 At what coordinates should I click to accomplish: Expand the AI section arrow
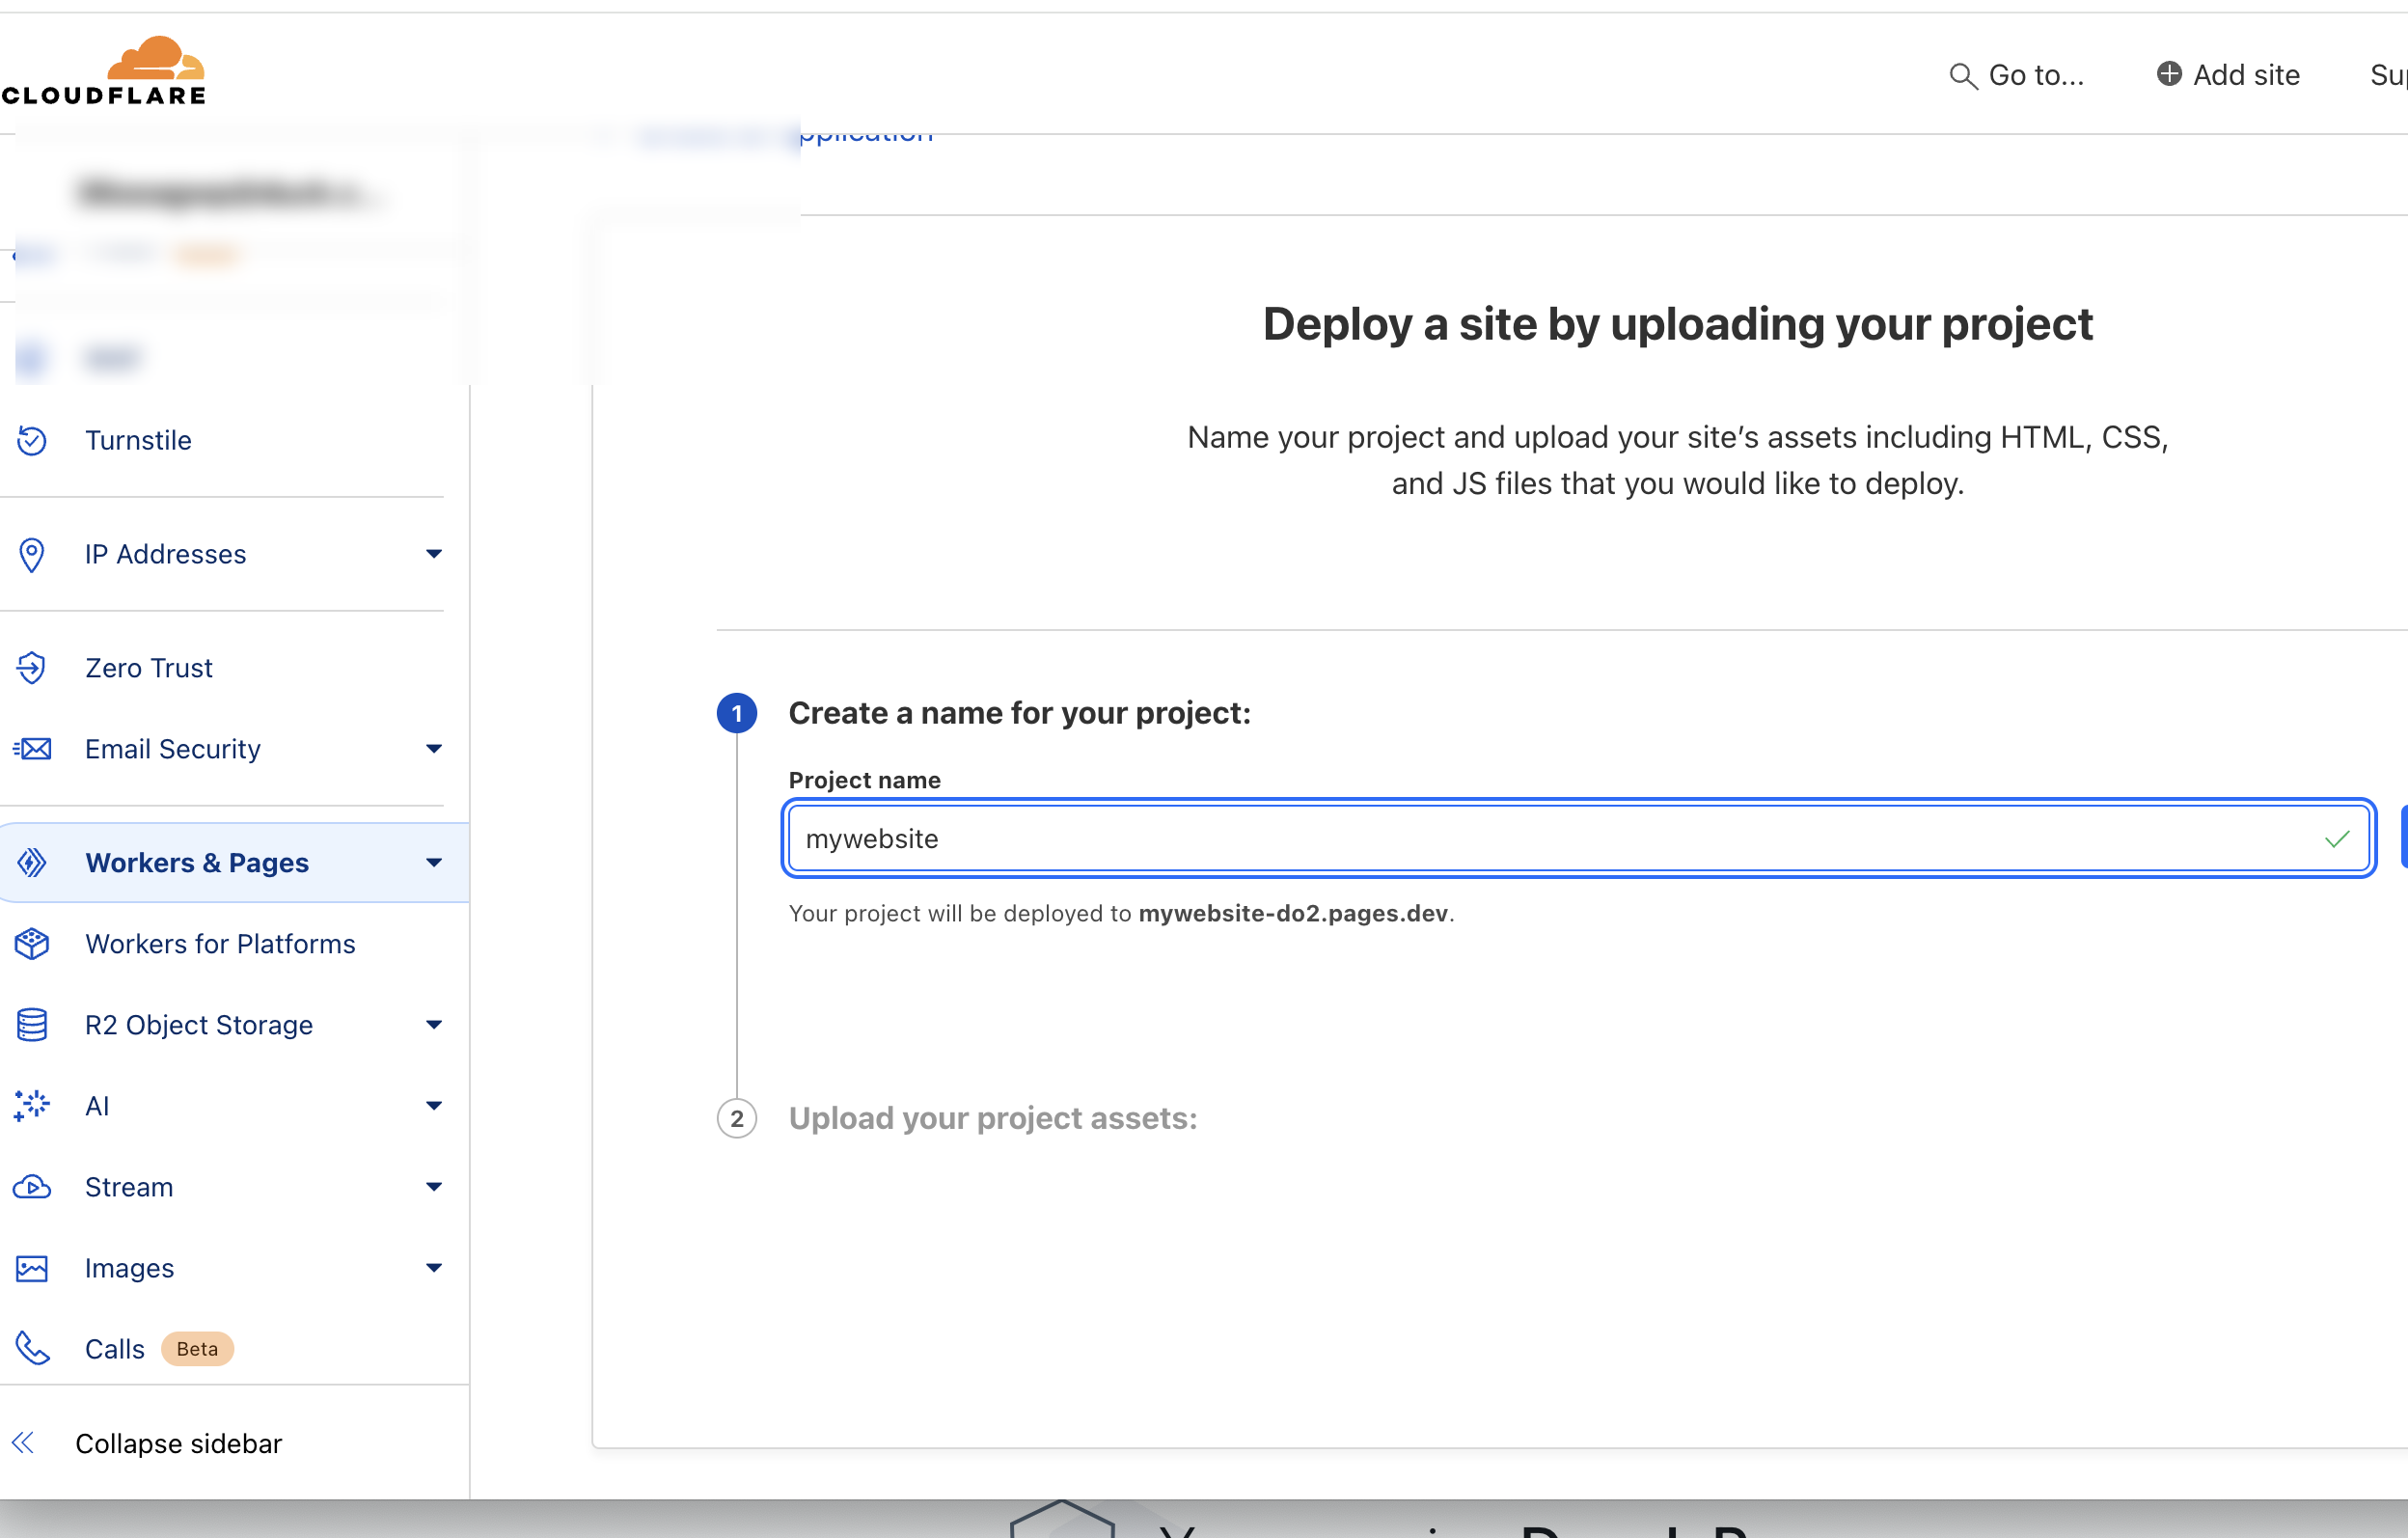coord(434,1106)
